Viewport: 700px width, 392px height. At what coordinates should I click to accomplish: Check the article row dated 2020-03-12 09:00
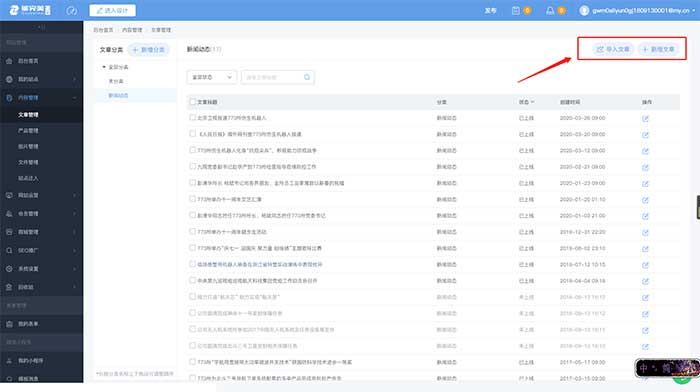pyautogui.click(x=192, y=150)
